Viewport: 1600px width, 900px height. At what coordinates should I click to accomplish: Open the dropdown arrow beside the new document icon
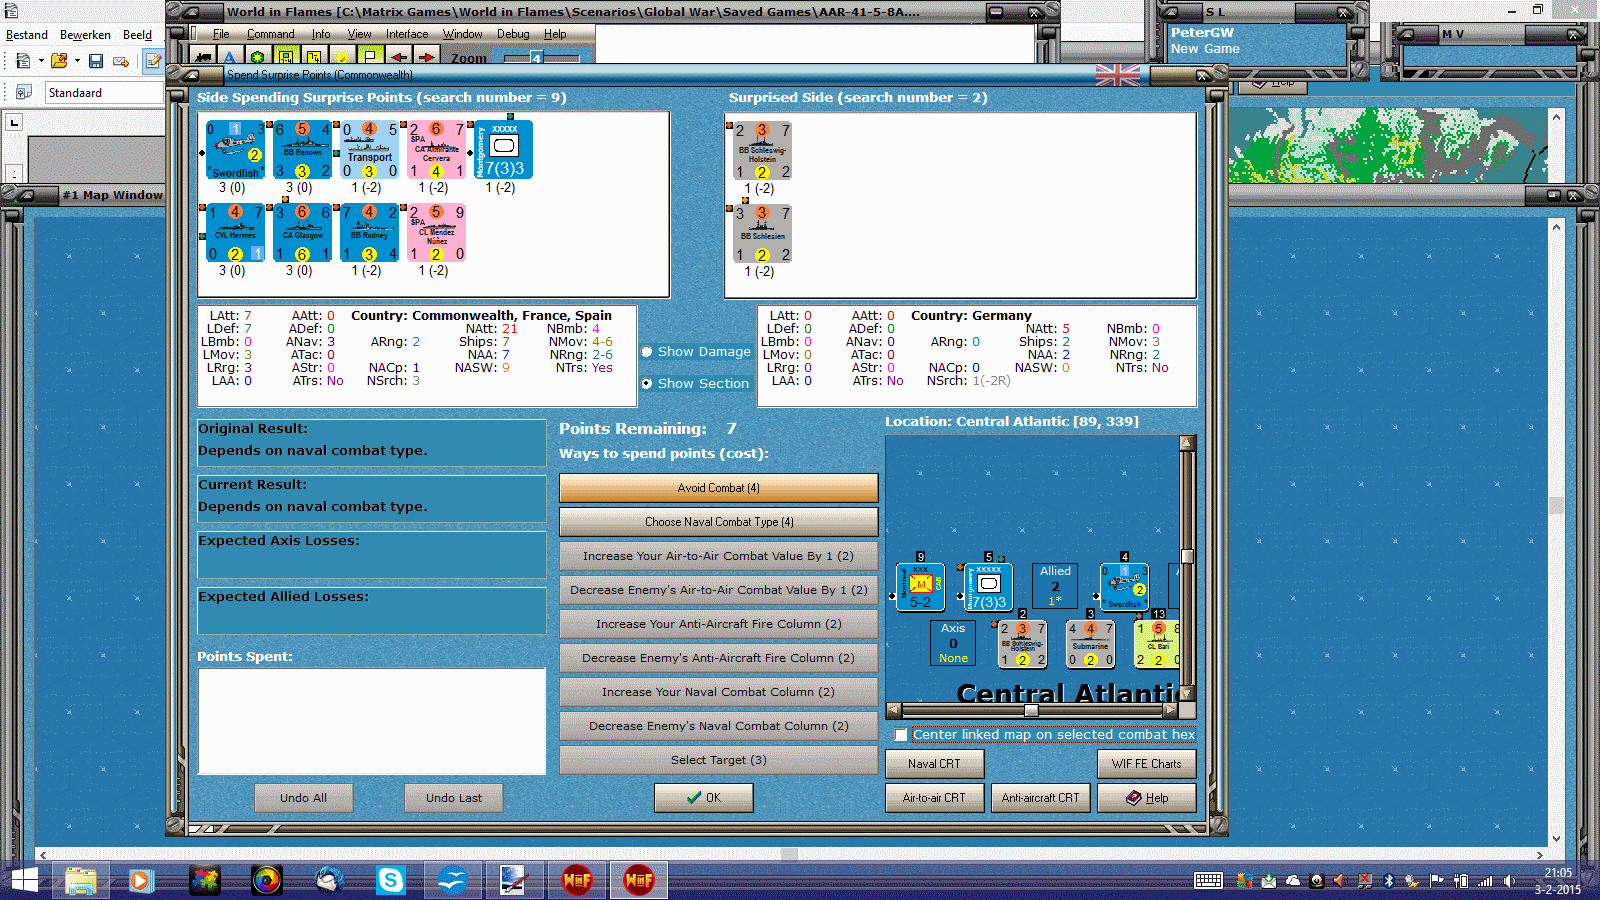41,61
